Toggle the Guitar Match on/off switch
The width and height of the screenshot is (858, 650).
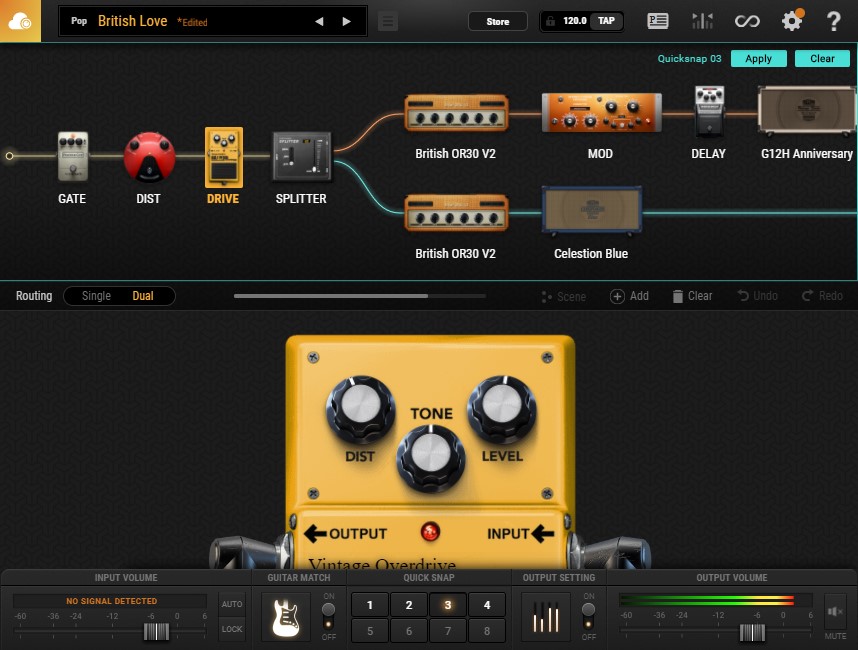(x=328, y=616)
